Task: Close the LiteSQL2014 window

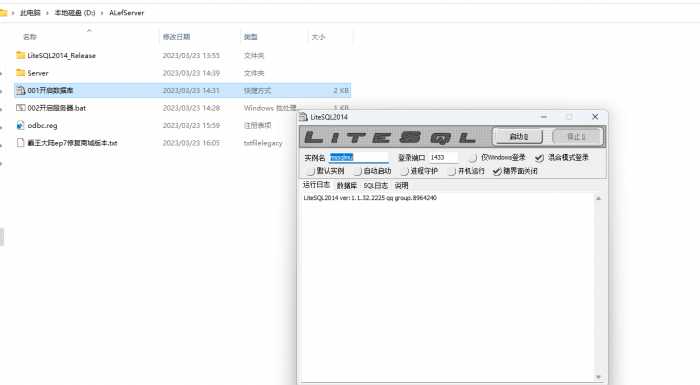Action: (x=595, y=117)
